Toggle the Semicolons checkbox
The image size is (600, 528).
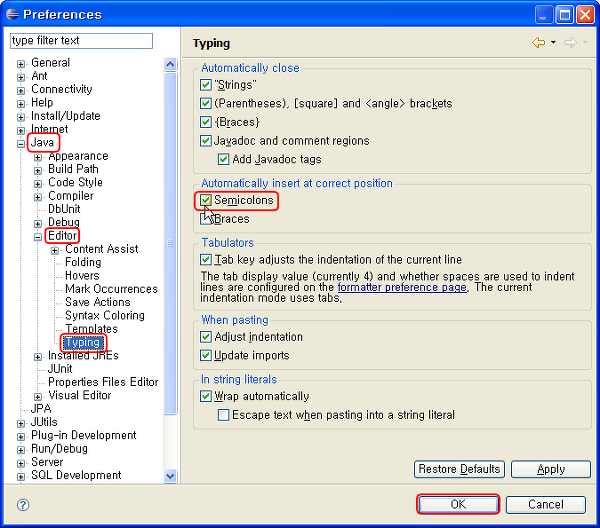(205, 200)
